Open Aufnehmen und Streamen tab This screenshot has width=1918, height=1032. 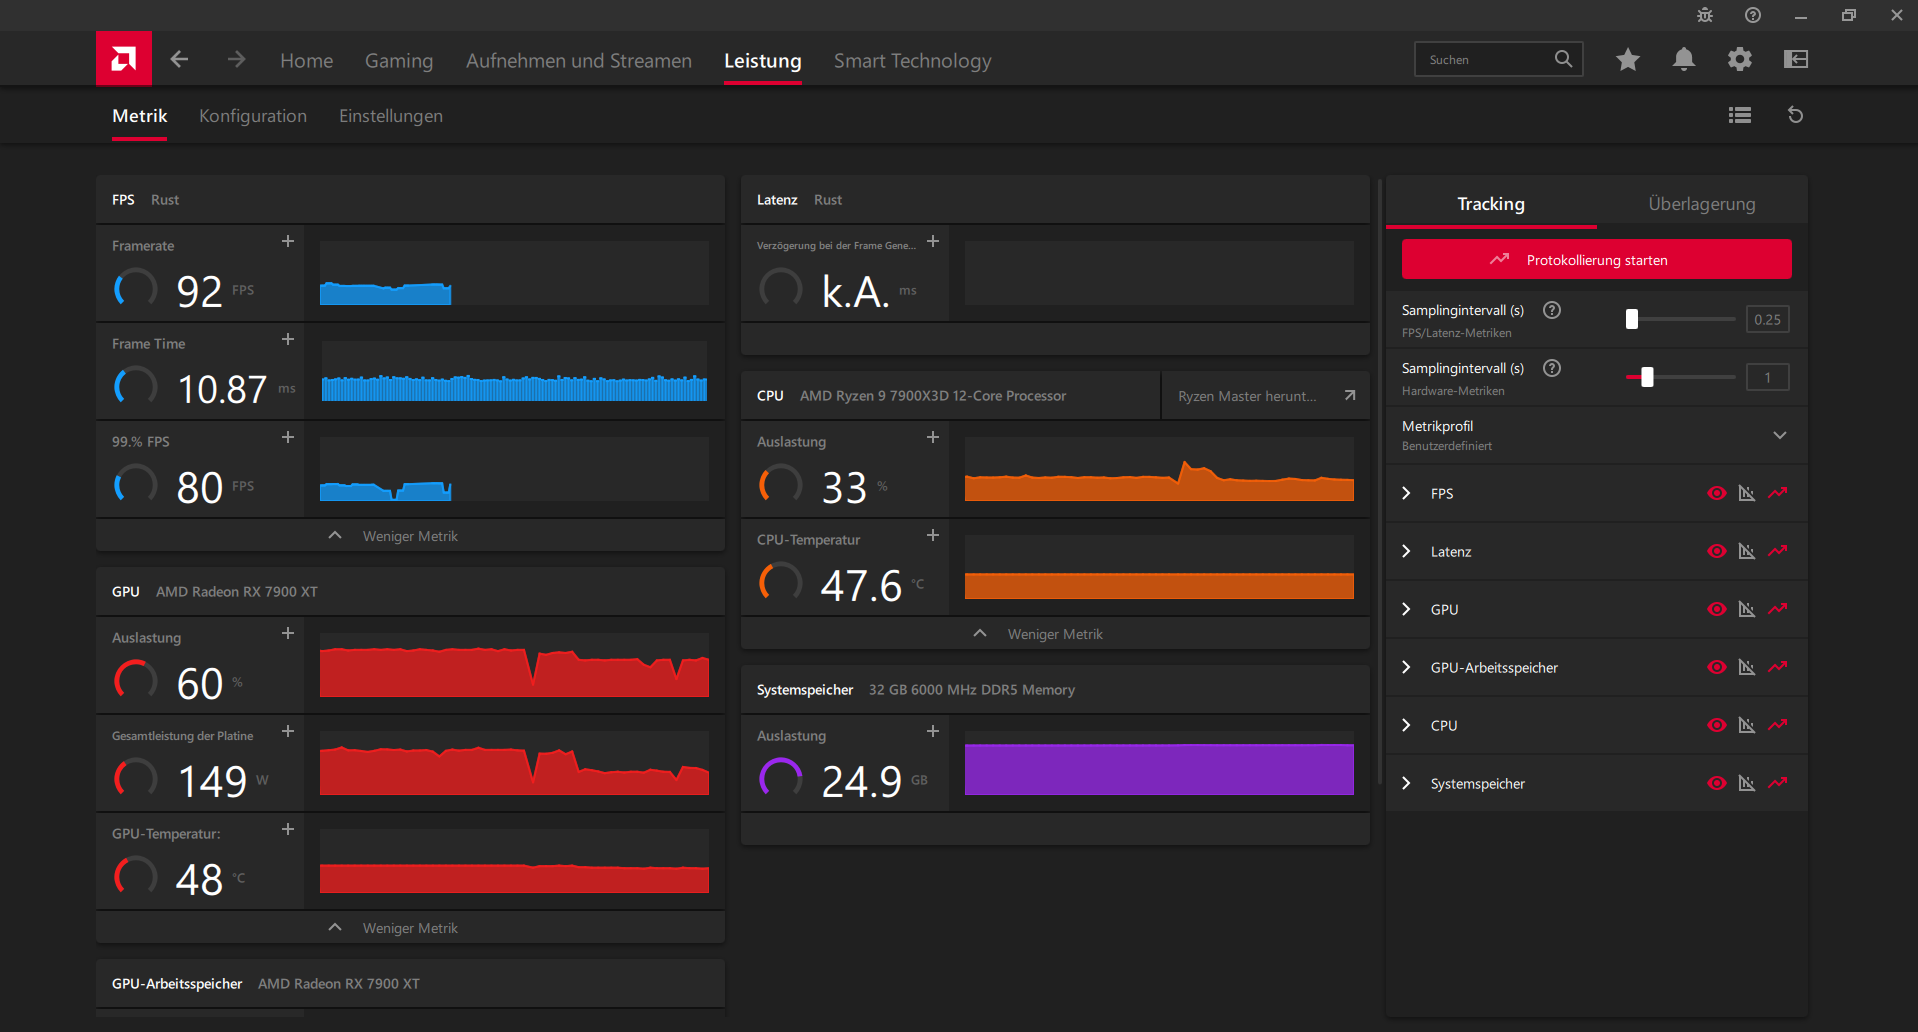coord(579,61)
